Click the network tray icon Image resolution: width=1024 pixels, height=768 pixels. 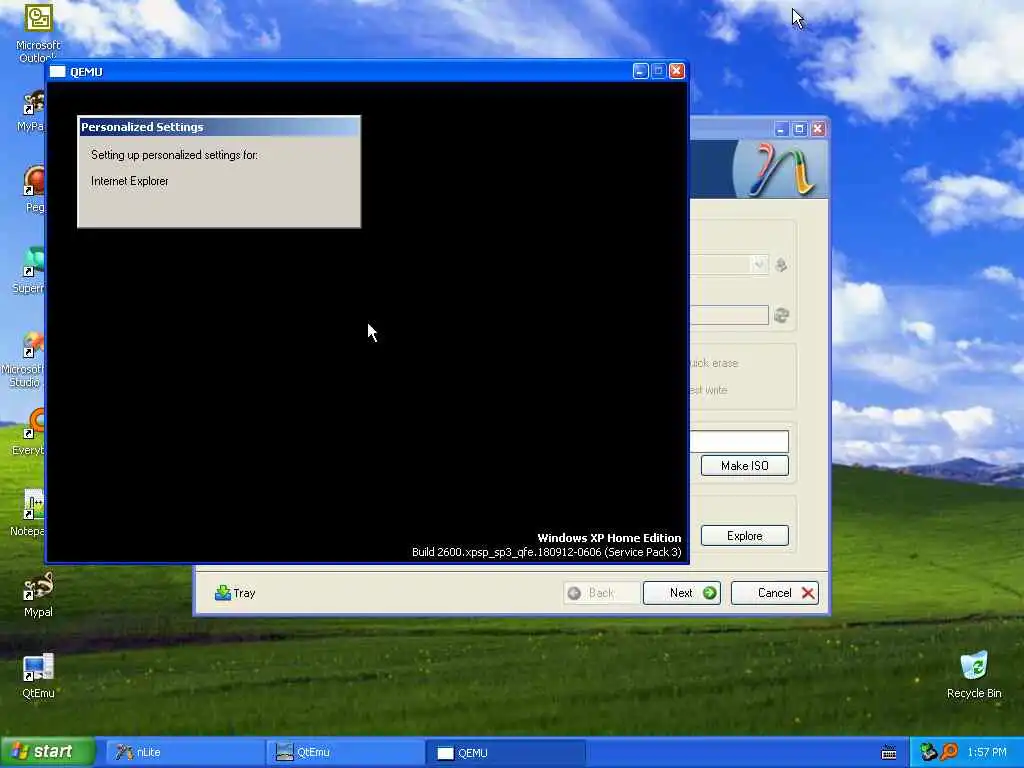point(929,752)
